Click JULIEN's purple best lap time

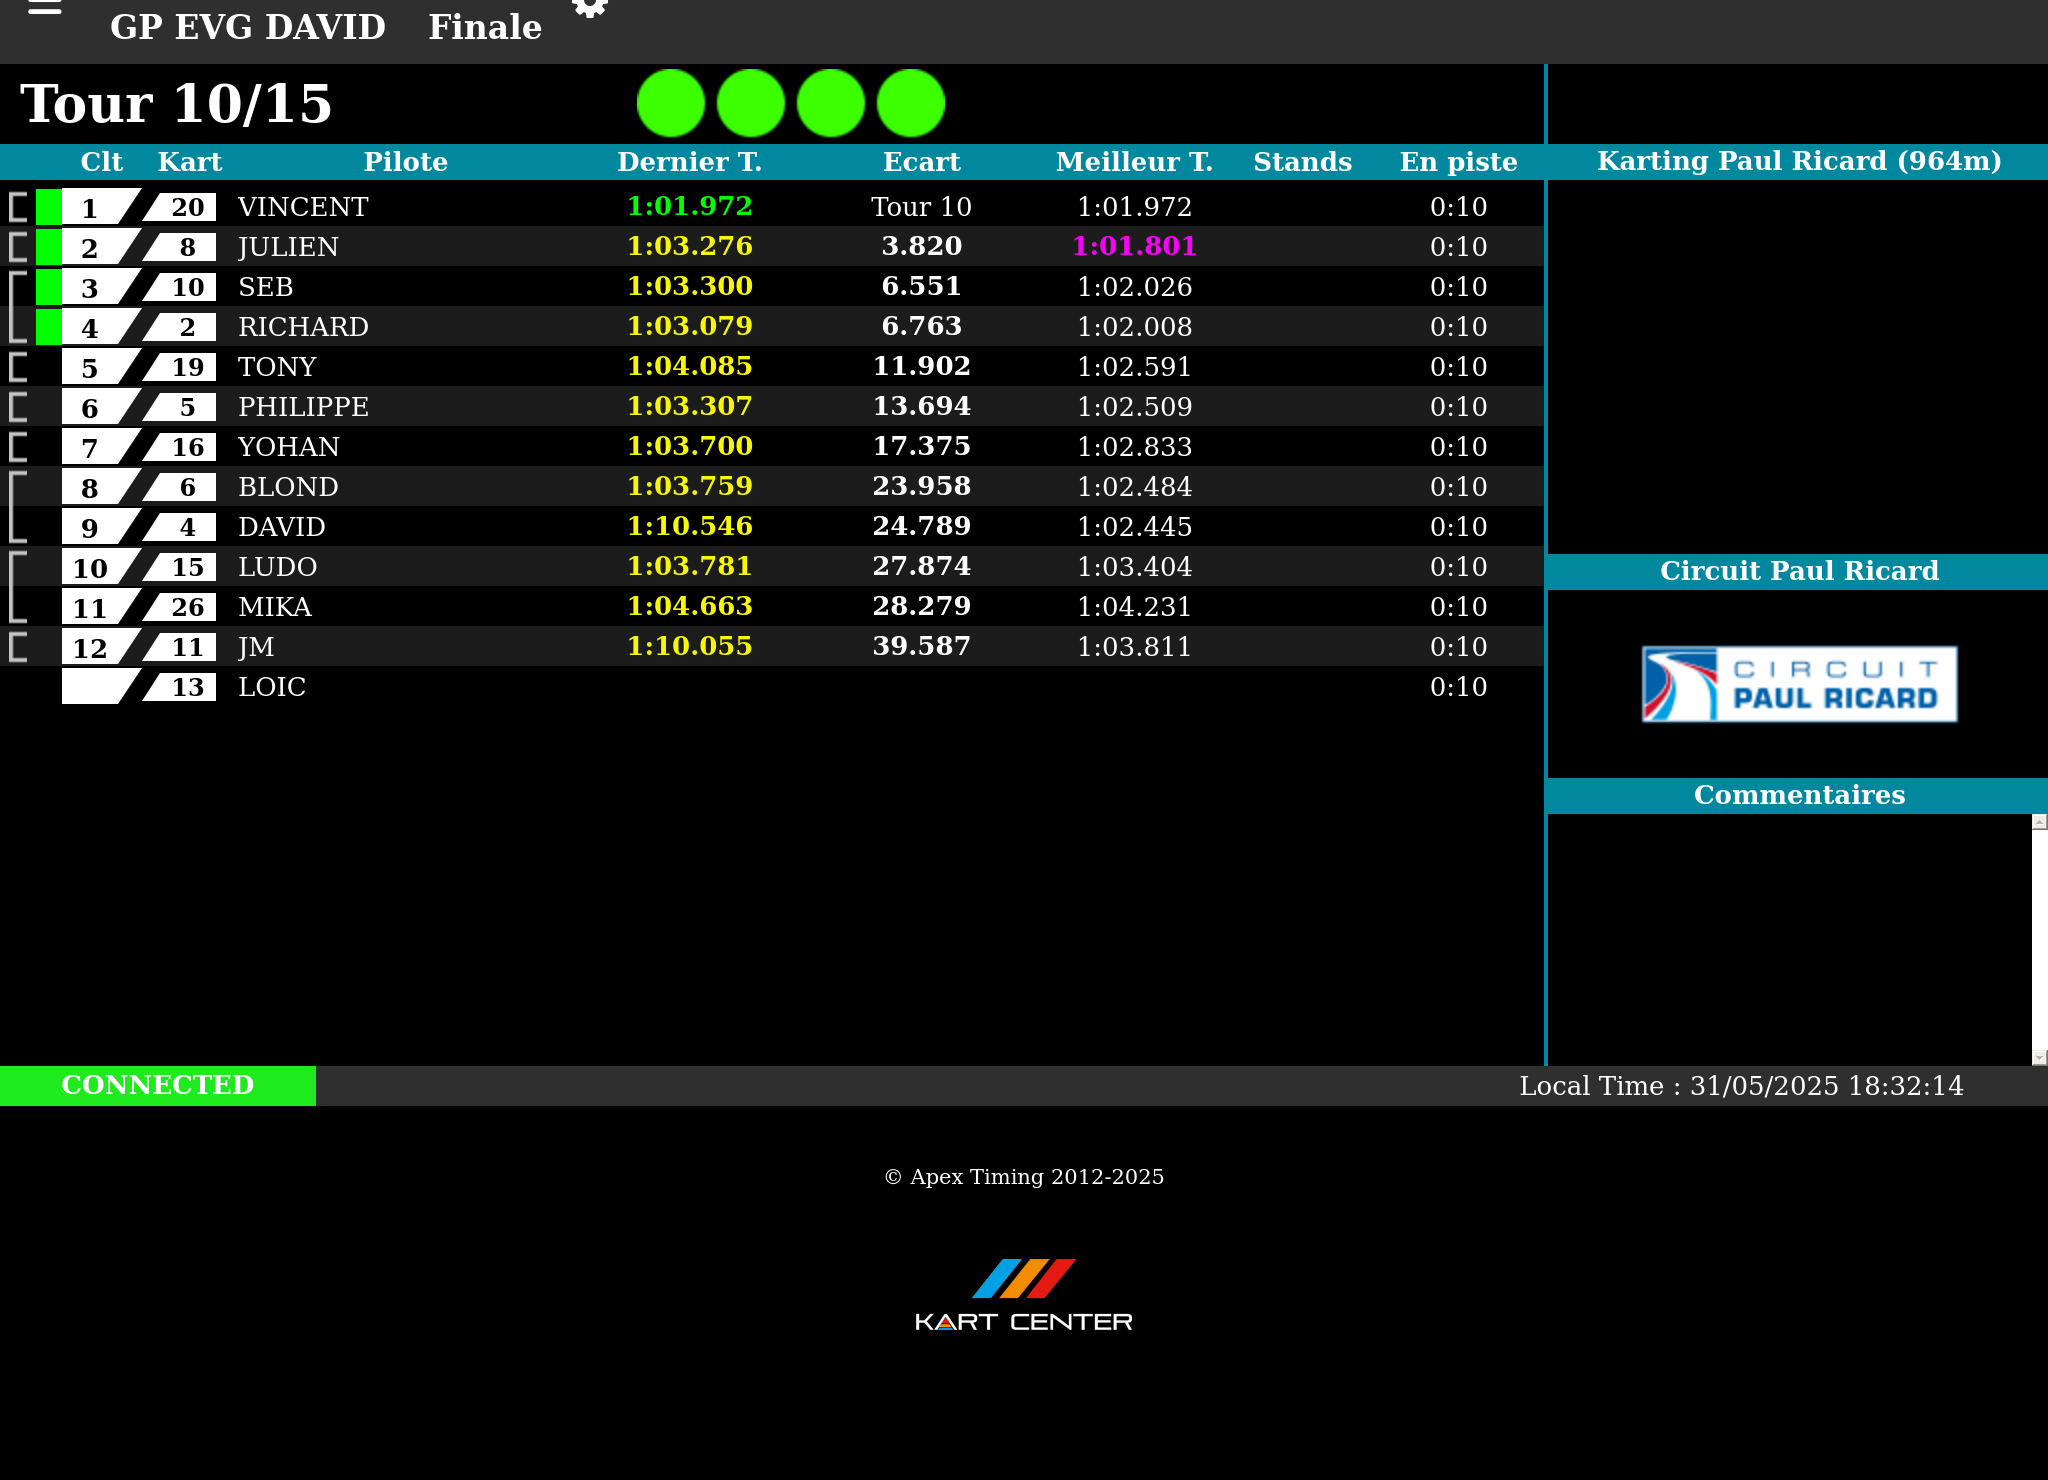[1134, 246]
